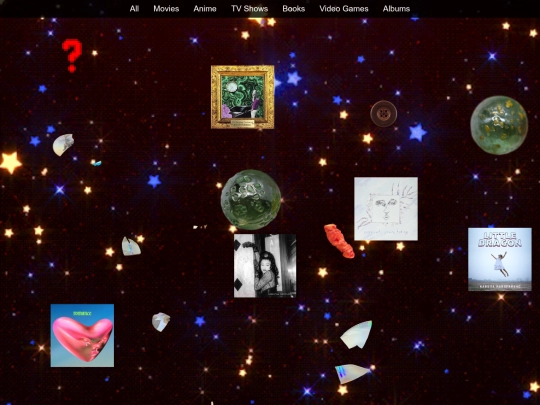Click the red pixel question mark
540x405 pixels.
tap(72, 56)
